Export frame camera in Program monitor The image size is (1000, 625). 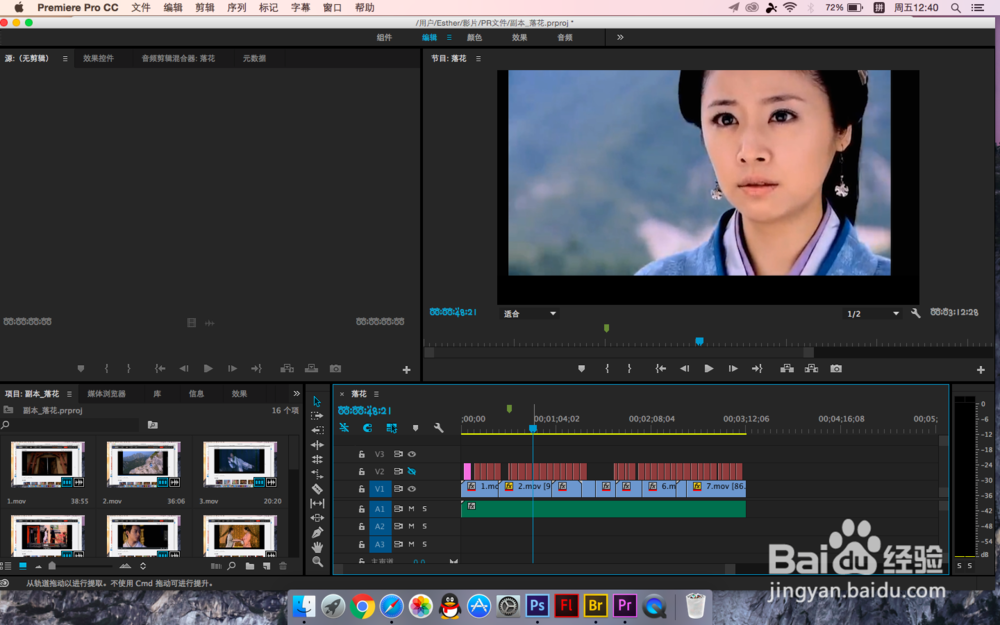click(x=836, y=369)
